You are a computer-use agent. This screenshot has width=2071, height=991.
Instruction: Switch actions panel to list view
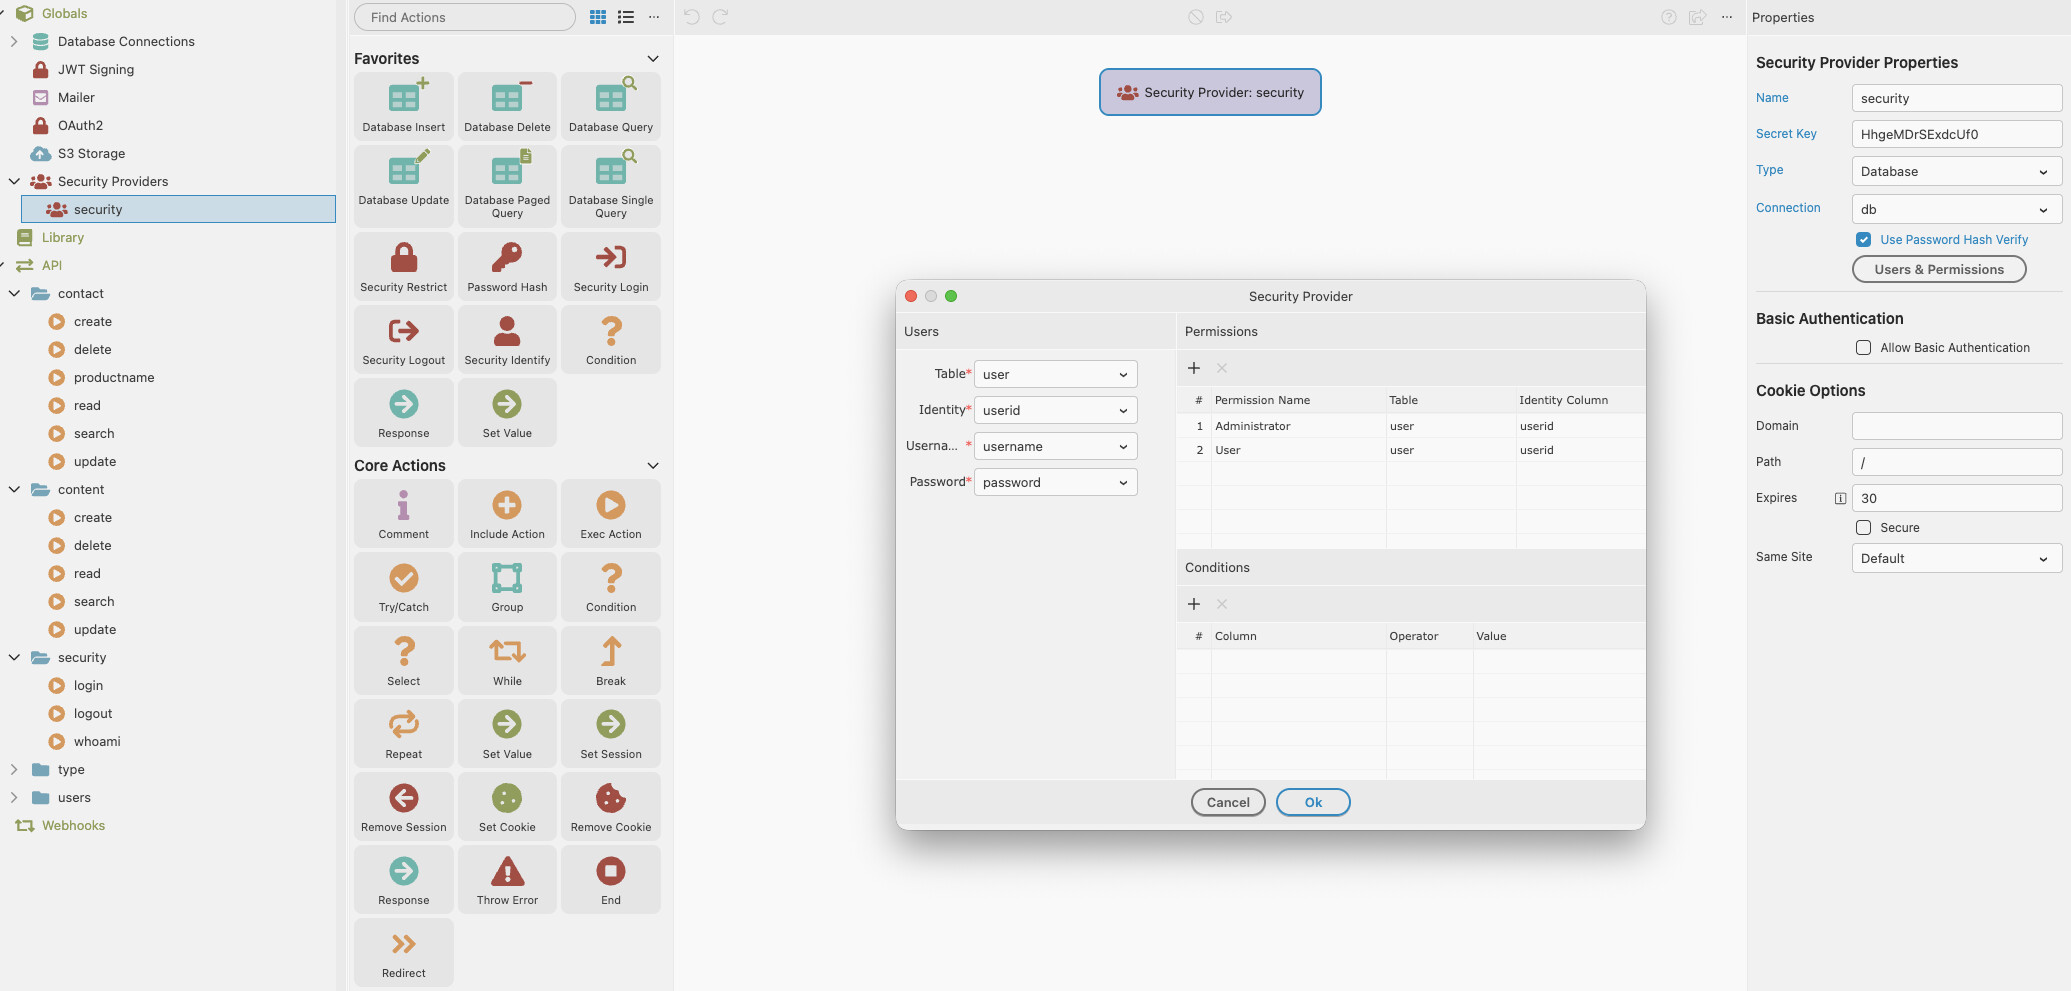click(626, 17)
